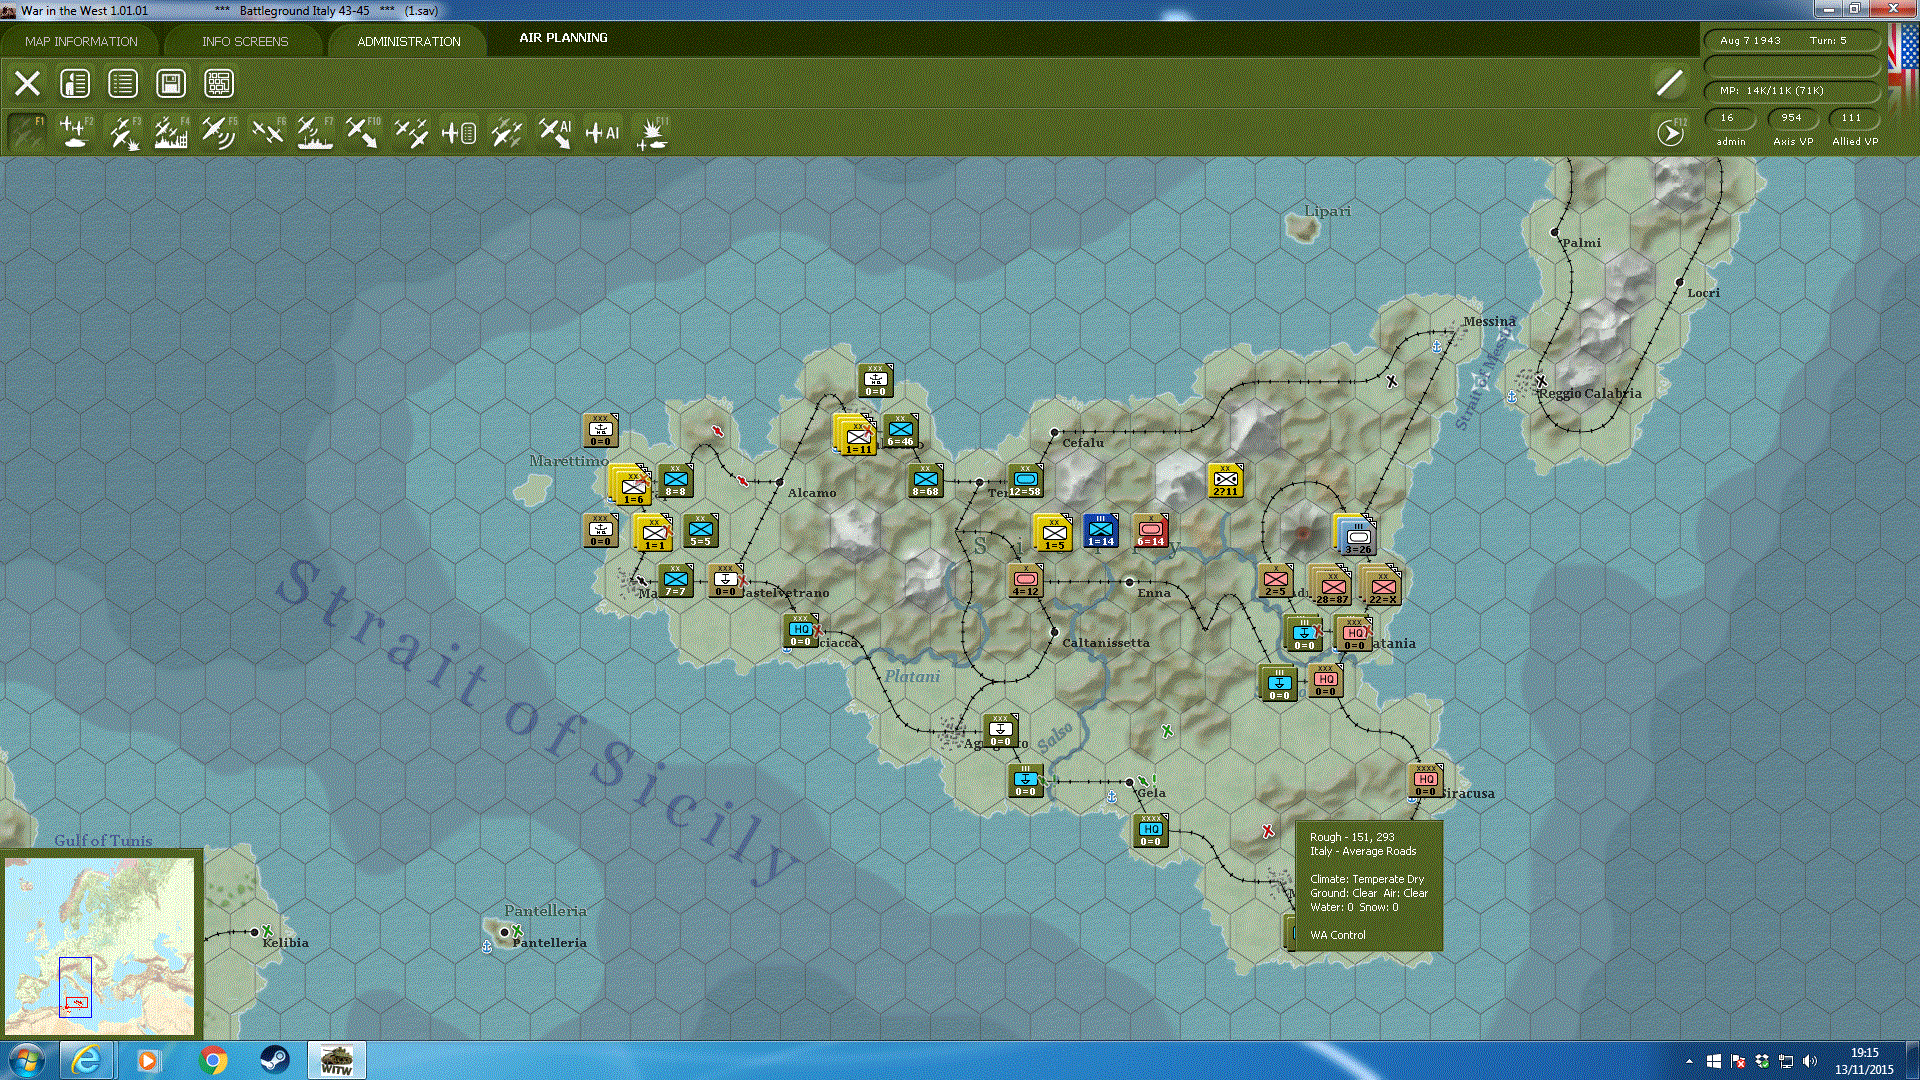Open the grid map preferences icon beside the save icon
Viewport: 1920px width, 1080px height.
click(x=219, y=83)
